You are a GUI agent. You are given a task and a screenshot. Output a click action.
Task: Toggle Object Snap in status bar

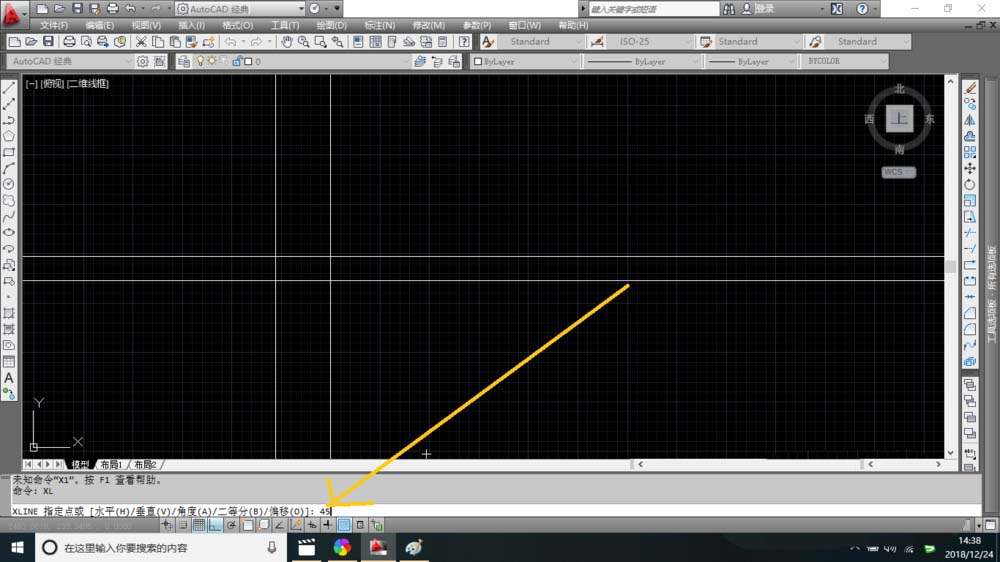click(247, 525)
